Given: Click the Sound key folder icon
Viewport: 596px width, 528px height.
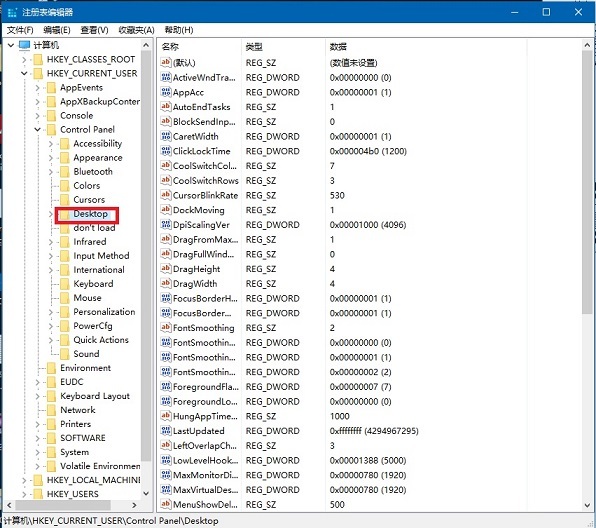Looking at the screenshot, I should pos(65,354).
